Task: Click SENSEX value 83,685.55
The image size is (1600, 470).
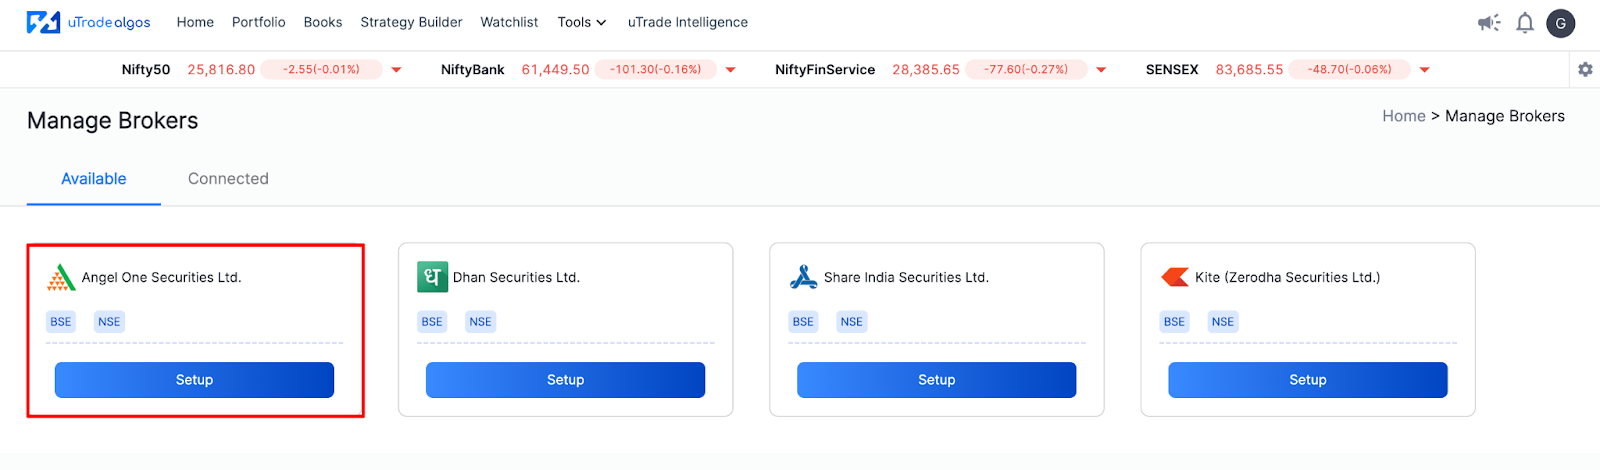Action: (x=1249, y=70)
